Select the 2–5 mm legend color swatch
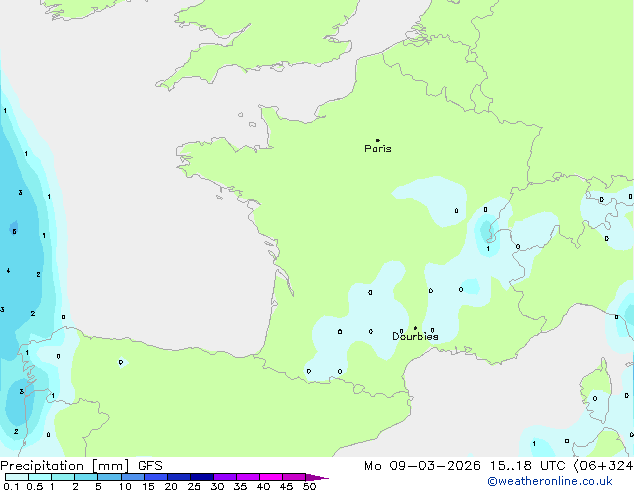Image resolution: width=634 pixels, height=490 pixels. 86,477
